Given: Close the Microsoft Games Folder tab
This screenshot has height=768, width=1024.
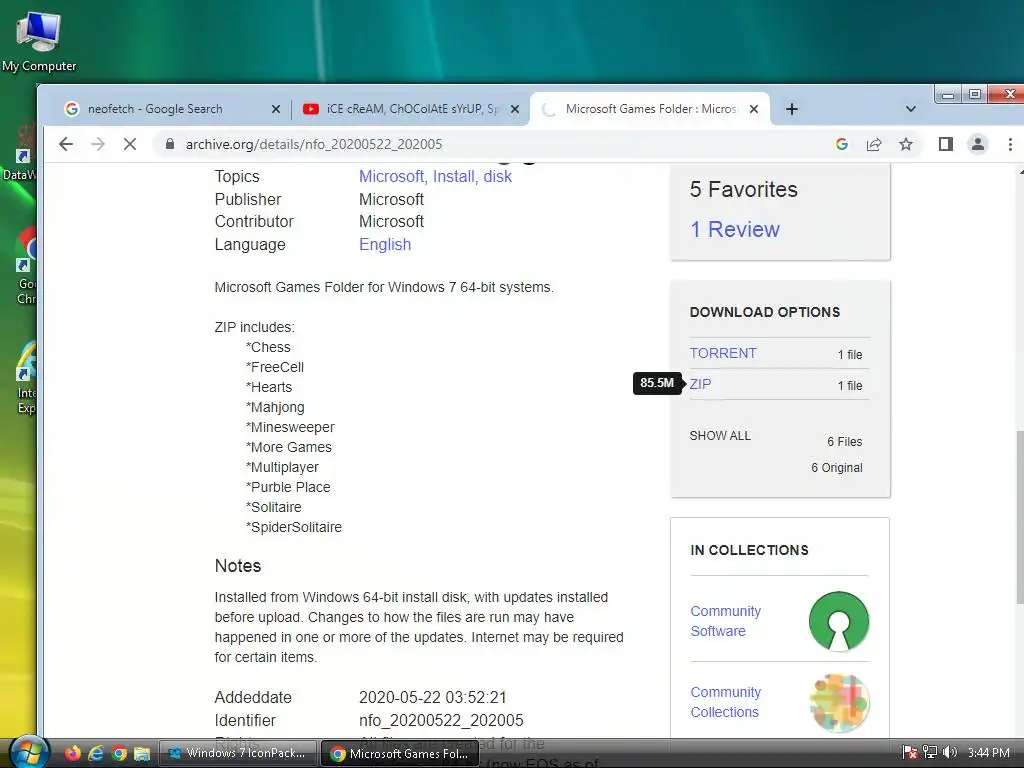Looking at the screenshot, I should (x=754, y=109).
